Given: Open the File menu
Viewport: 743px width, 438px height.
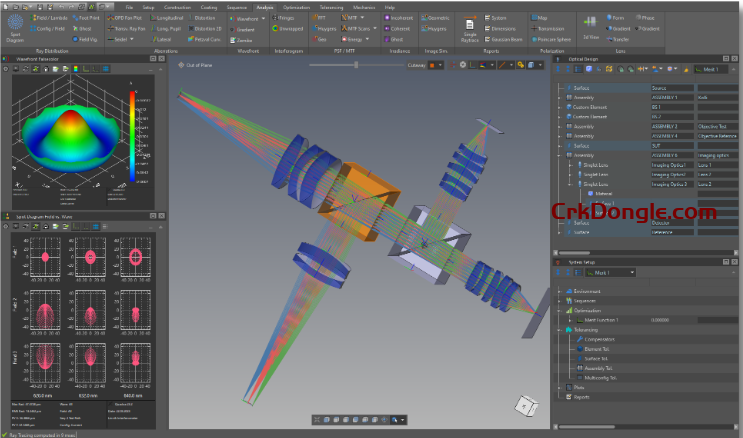Looking at the screenshot, I should point(129,7).
